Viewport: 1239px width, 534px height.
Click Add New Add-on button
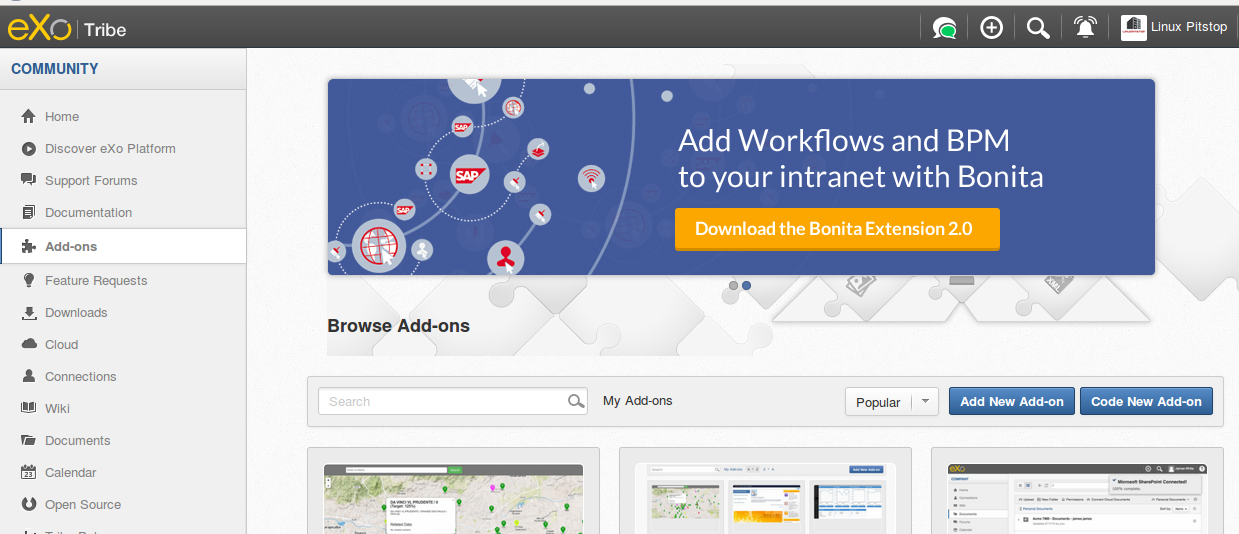(1012, 401)
